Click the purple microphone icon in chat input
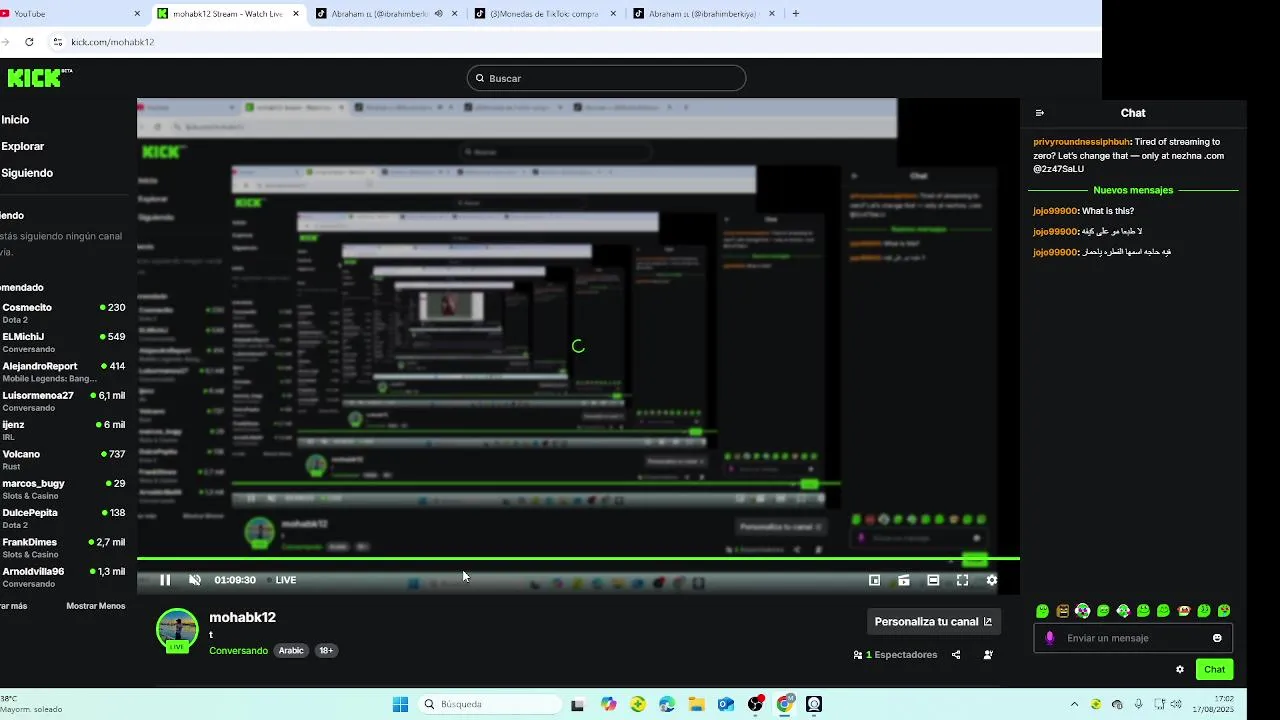 [1049, 638]
